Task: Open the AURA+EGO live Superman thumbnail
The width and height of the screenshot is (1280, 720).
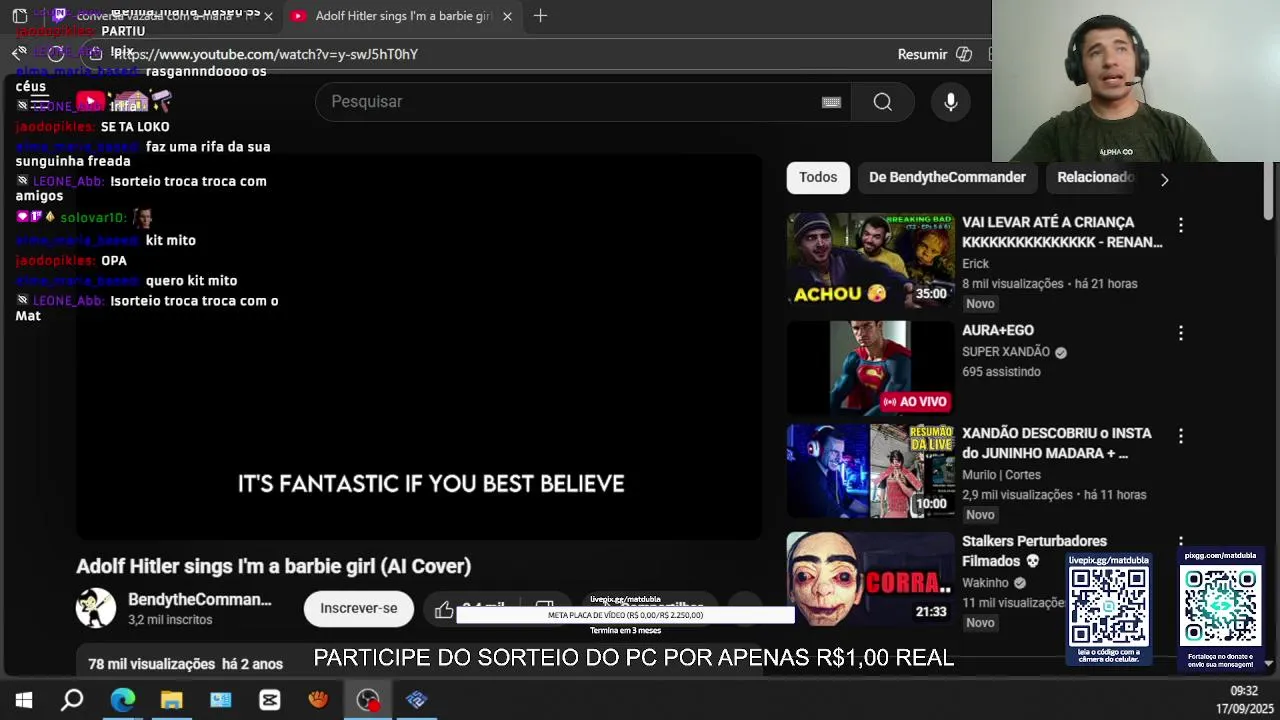Action: coord(870,368)
